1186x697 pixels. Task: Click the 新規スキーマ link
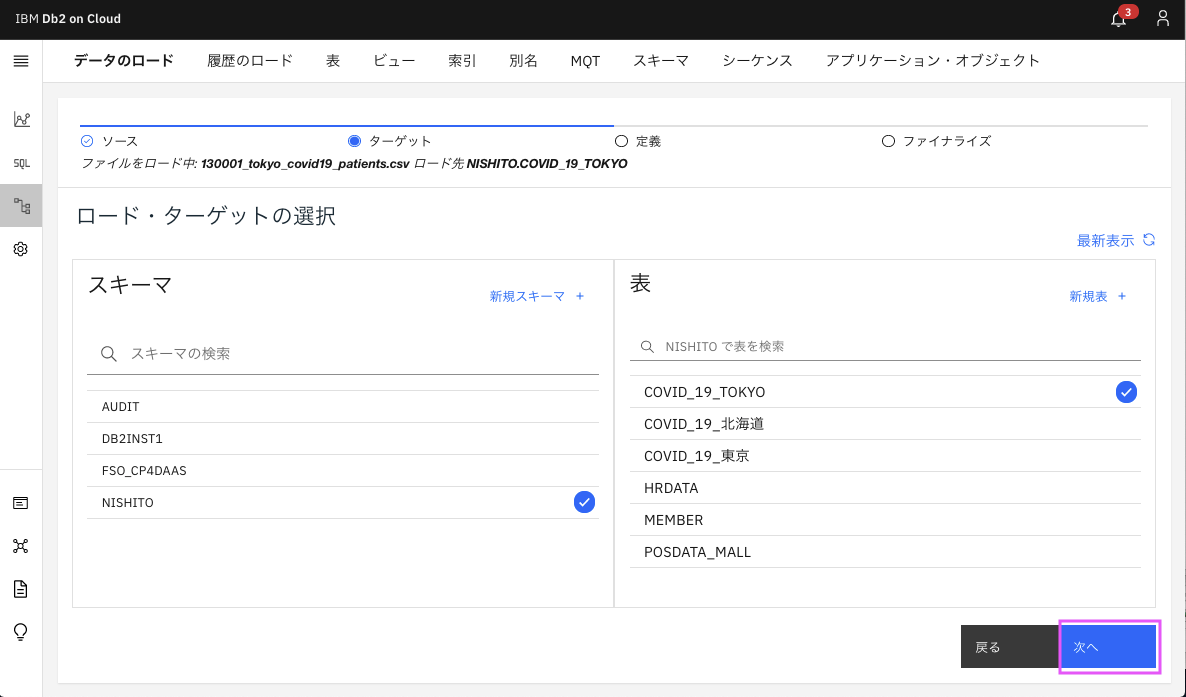pos(527,296)
